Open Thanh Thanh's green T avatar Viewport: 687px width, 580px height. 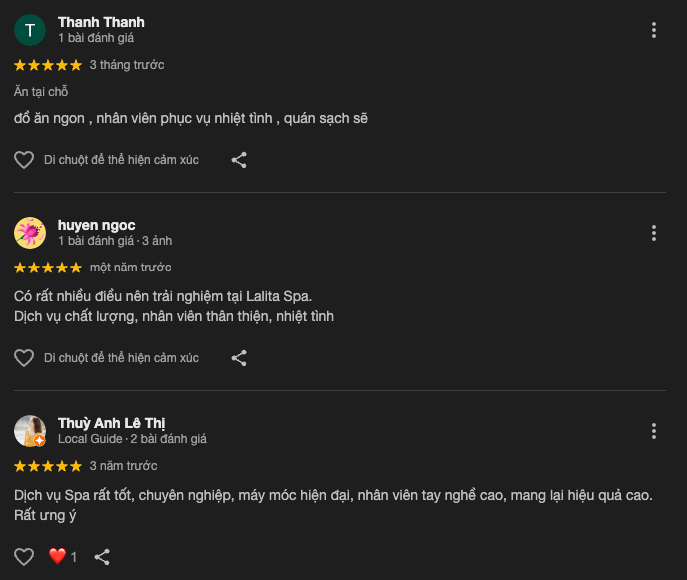(30, 30)
